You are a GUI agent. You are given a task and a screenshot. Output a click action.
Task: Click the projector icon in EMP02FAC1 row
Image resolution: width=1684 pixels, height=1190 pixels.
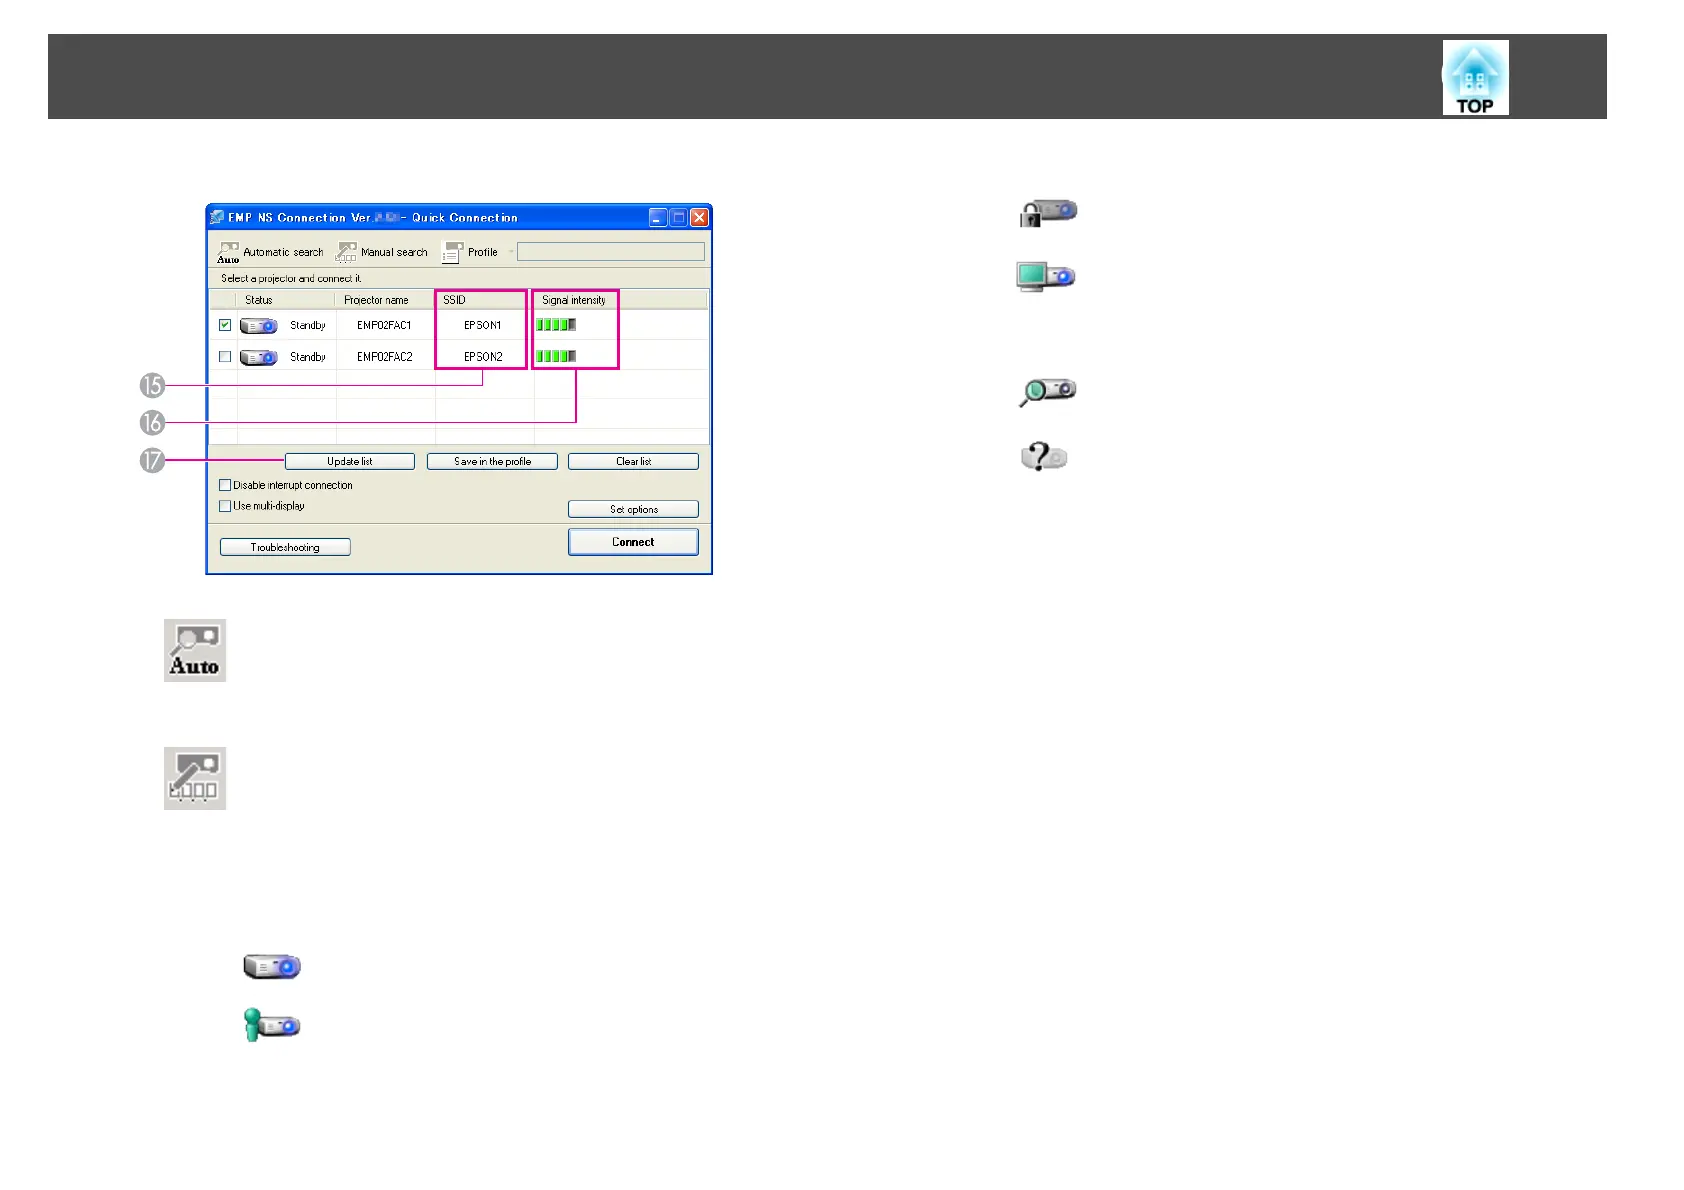tap(259, 325)
